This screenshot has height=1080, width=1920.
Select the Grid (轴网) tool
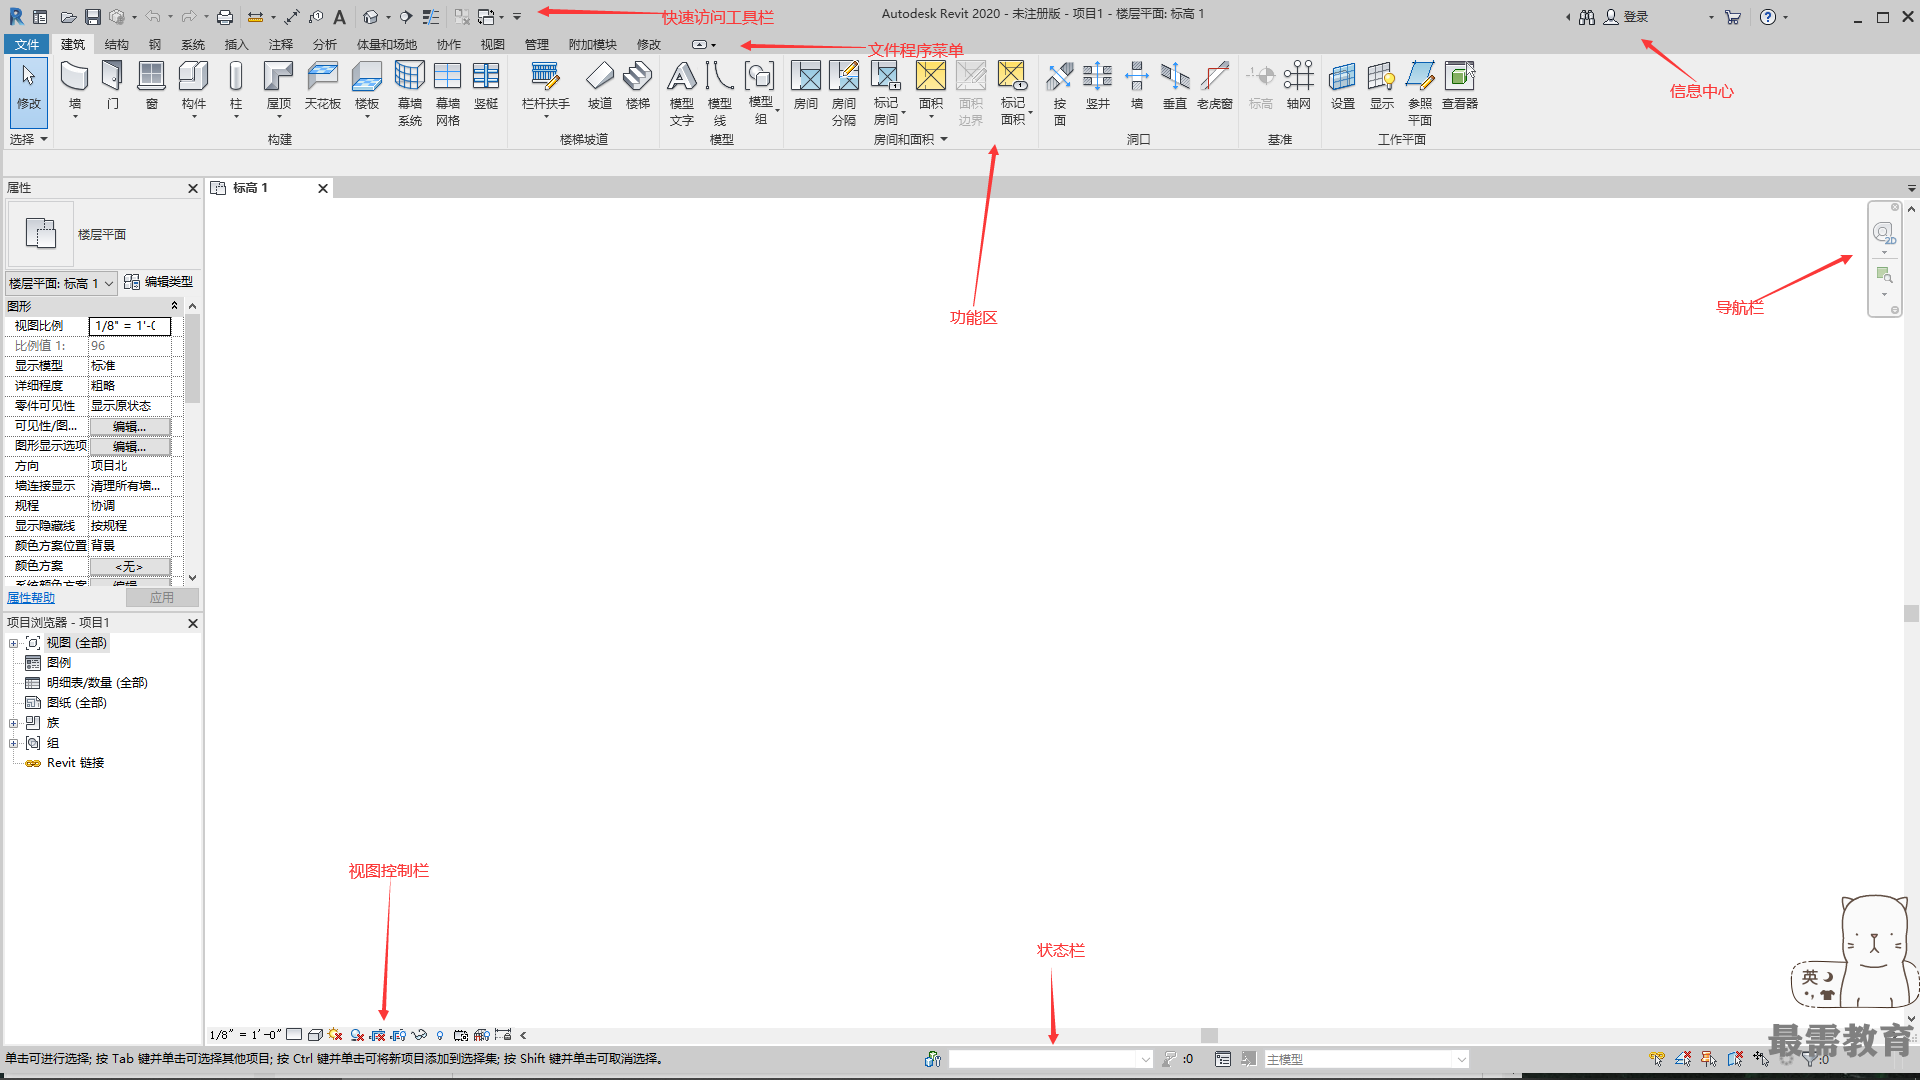pyautogui.click(x=1299, y=85)
